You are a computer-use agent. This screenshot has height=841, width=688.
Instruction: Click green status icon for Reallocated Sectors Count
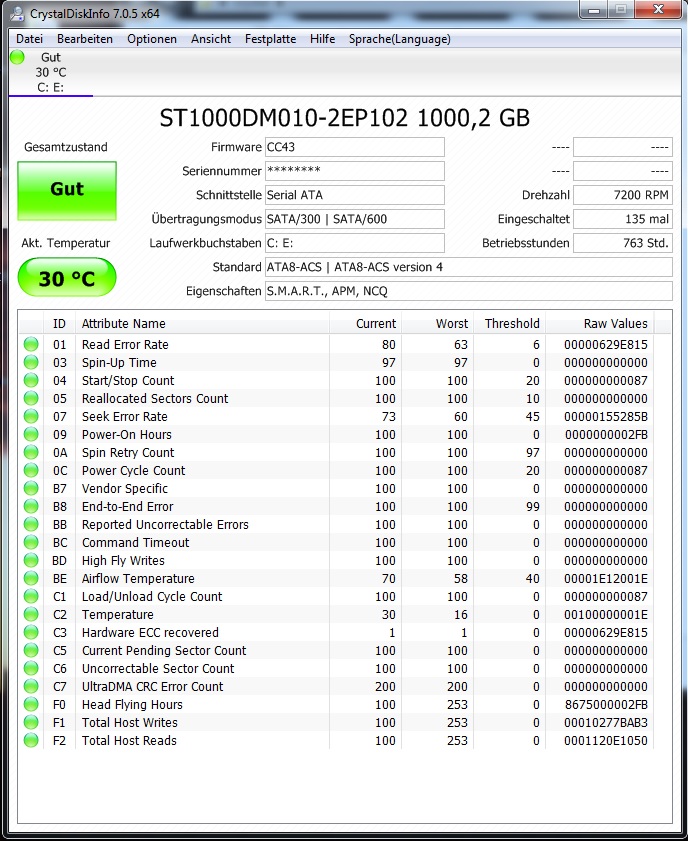coord(31,399)
